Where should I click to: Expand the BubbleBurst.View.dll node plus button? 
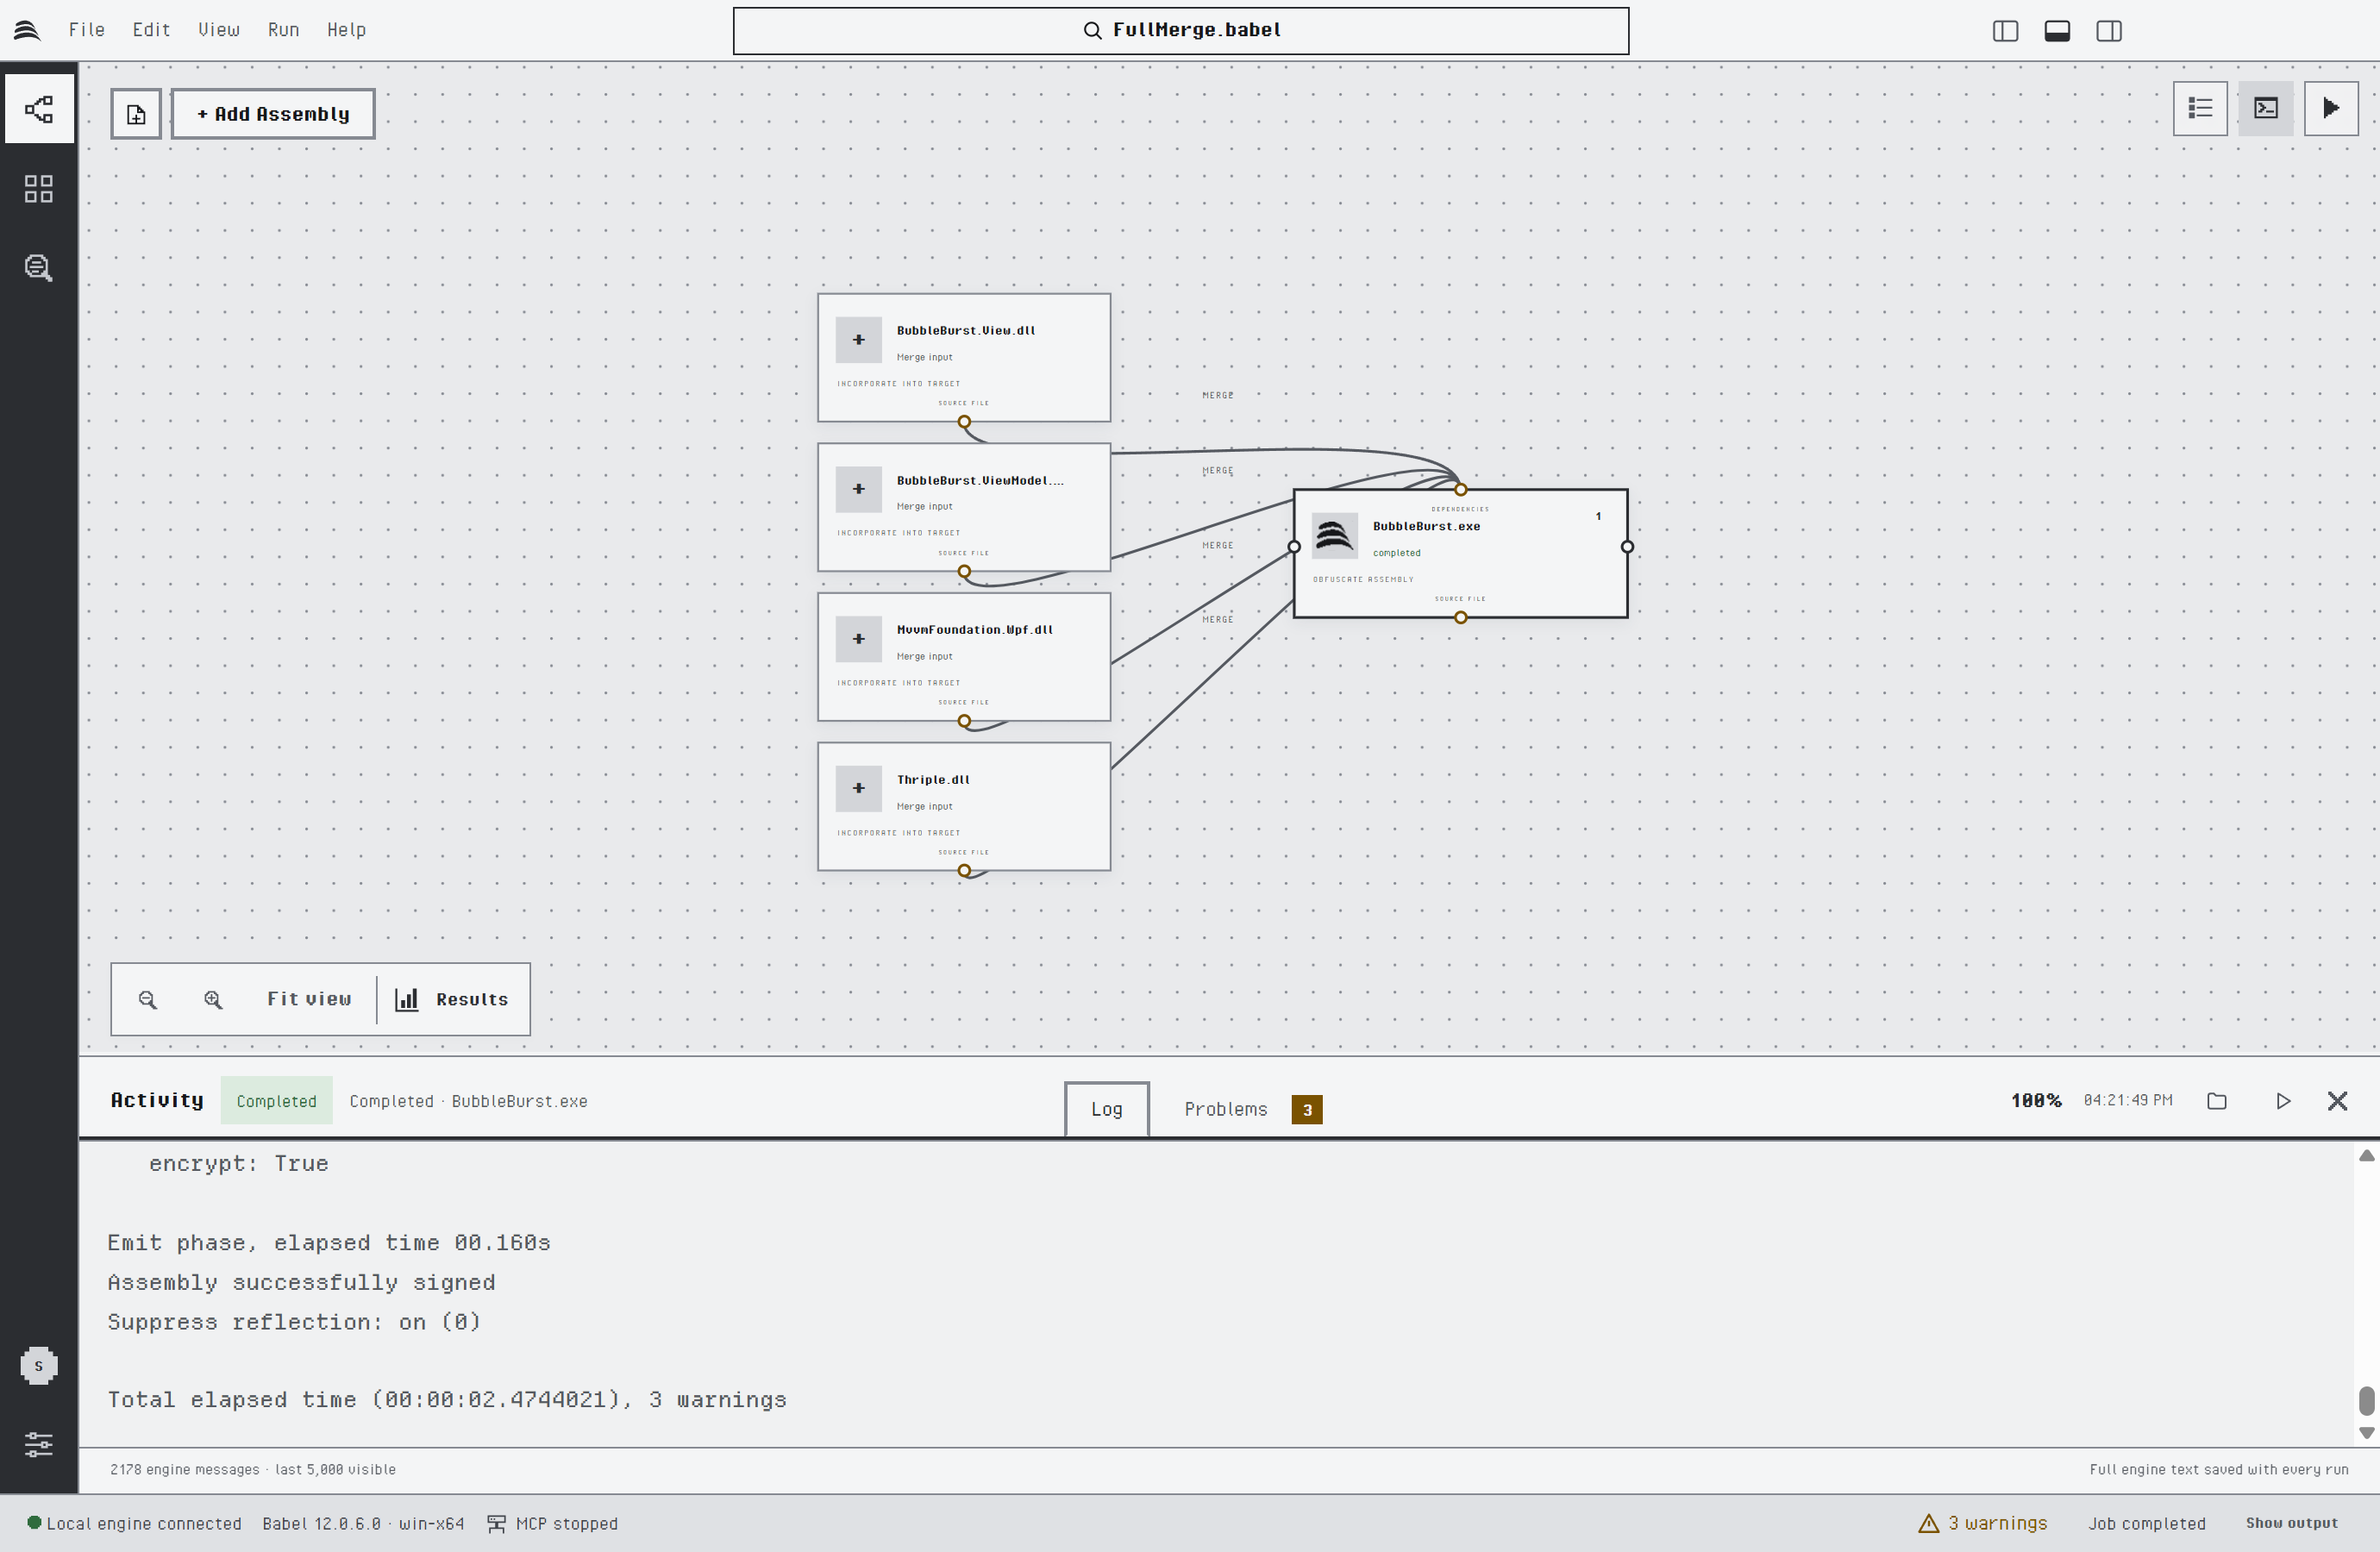pyautogui.click(x=859, y=340)
